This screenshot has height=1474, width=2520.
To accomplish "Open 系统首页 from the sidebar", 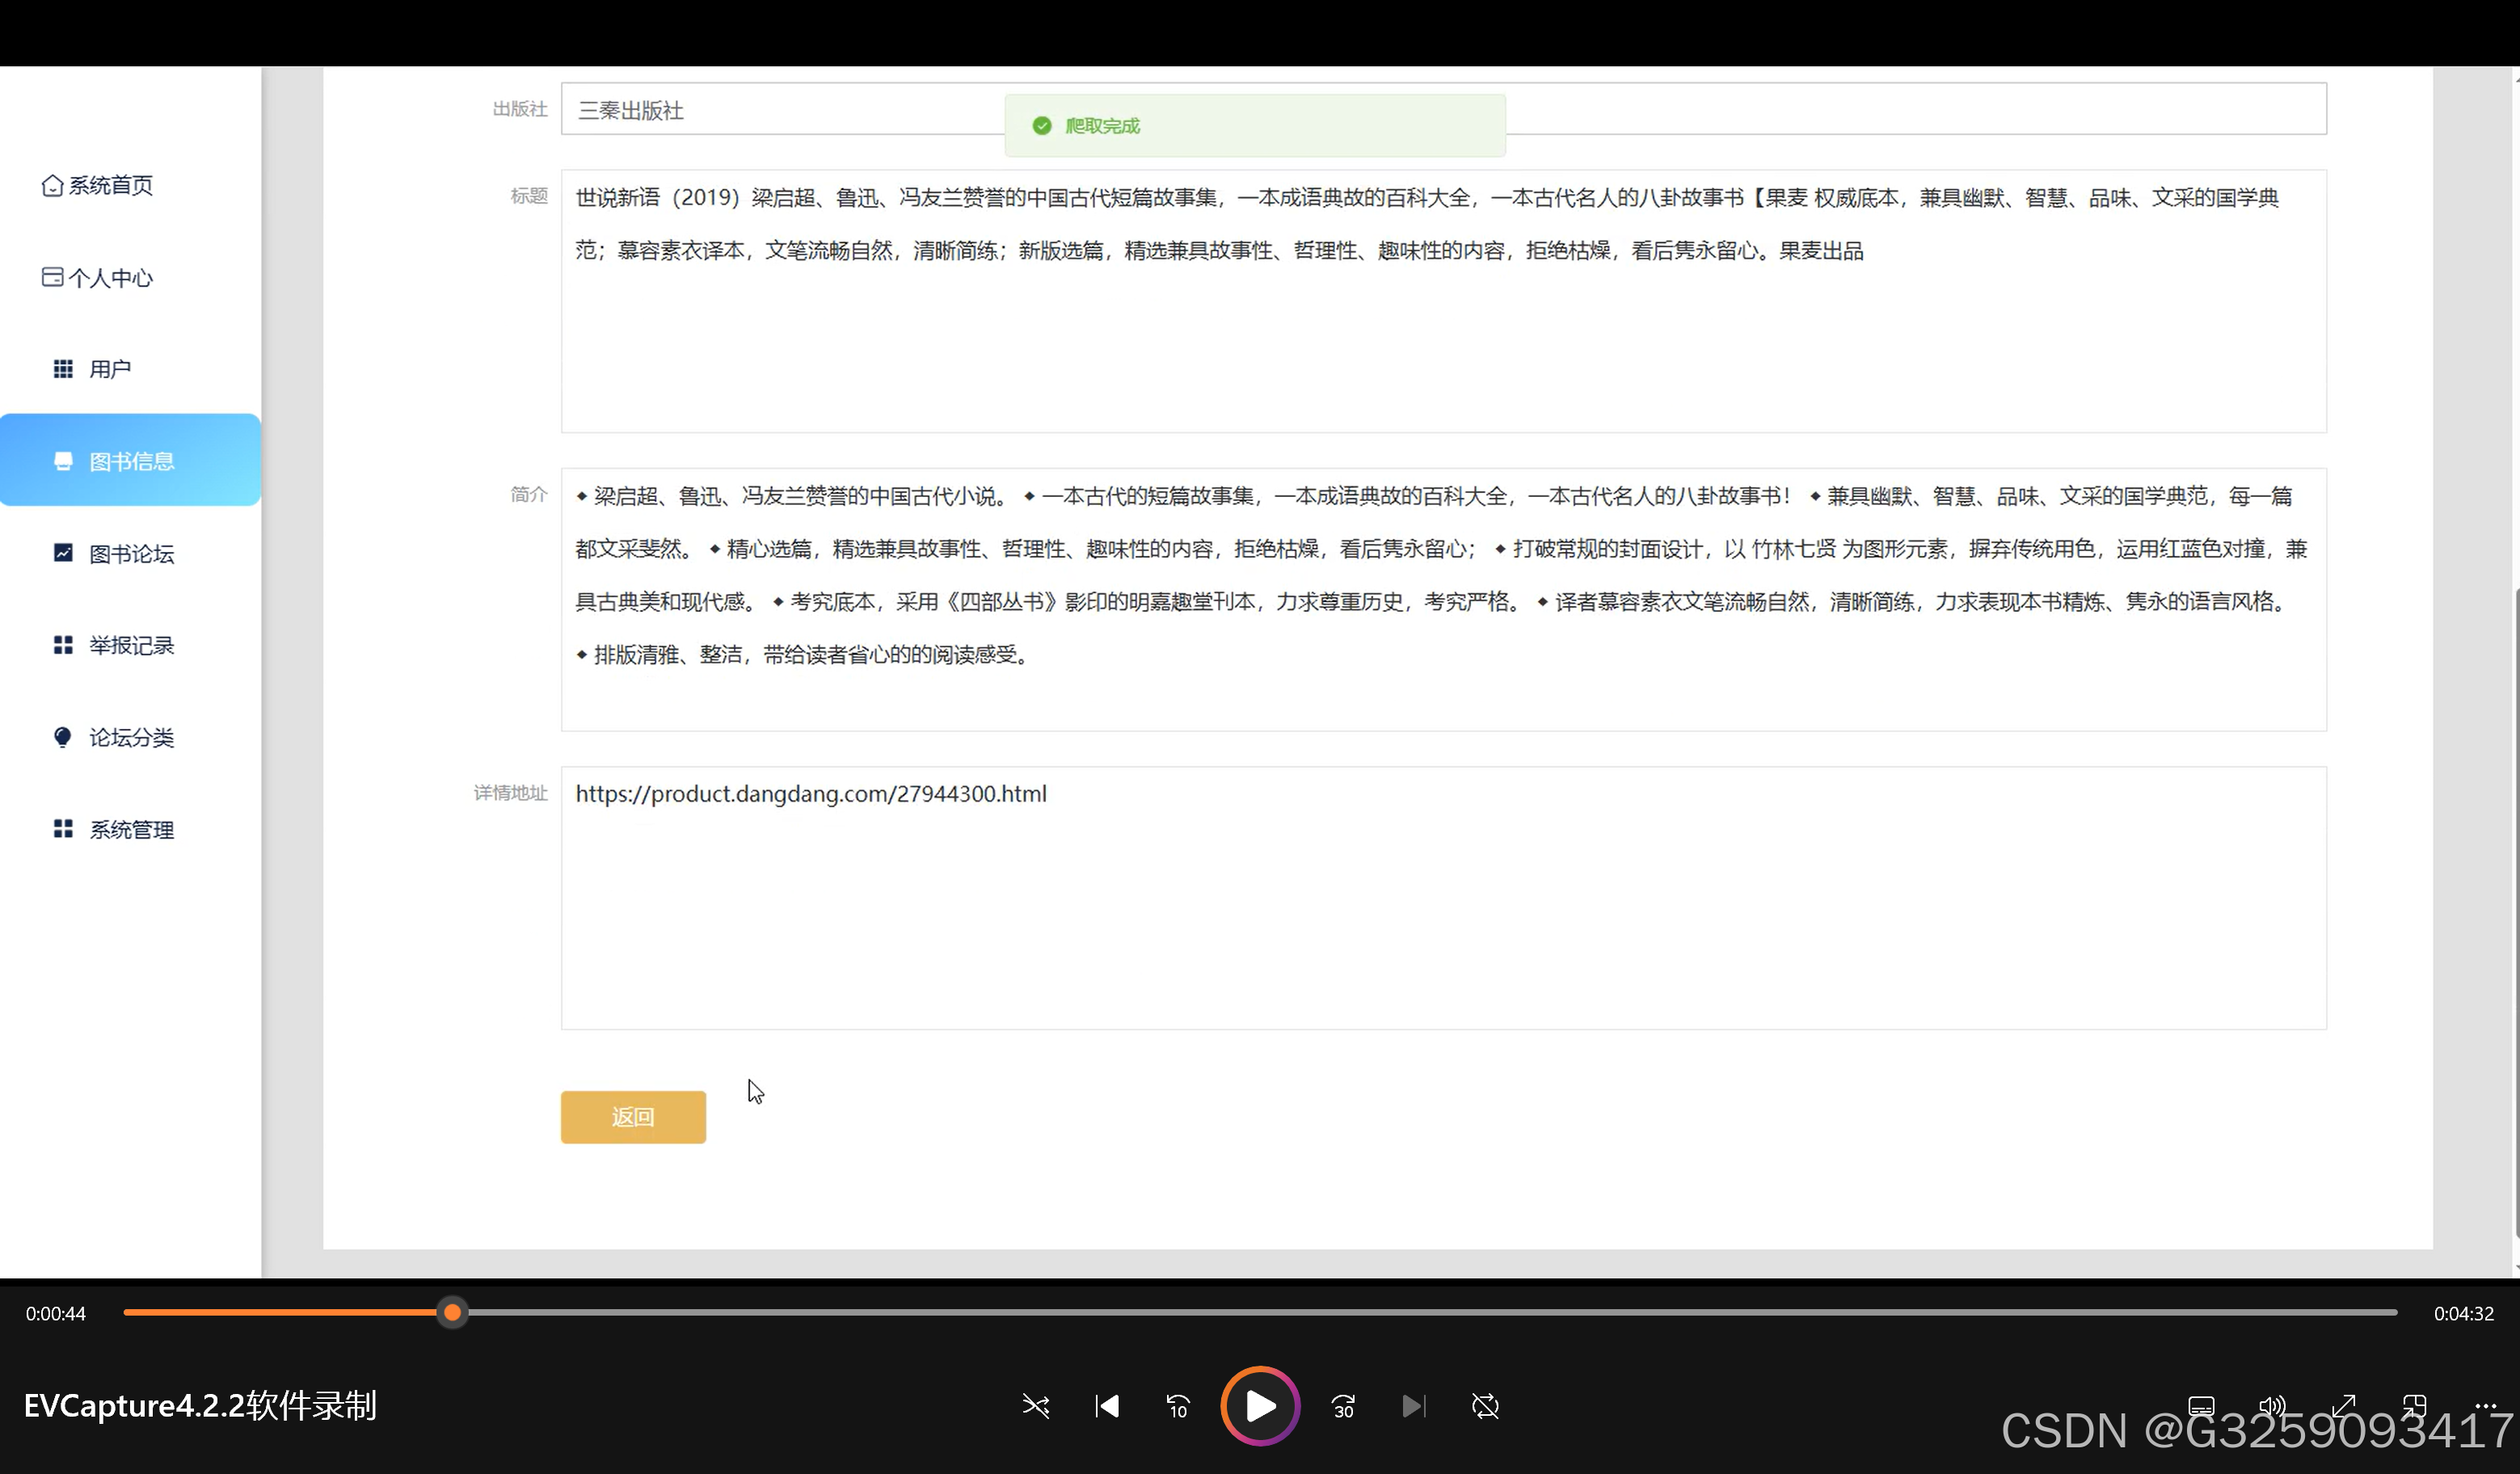I will click(x=98, y=185).
